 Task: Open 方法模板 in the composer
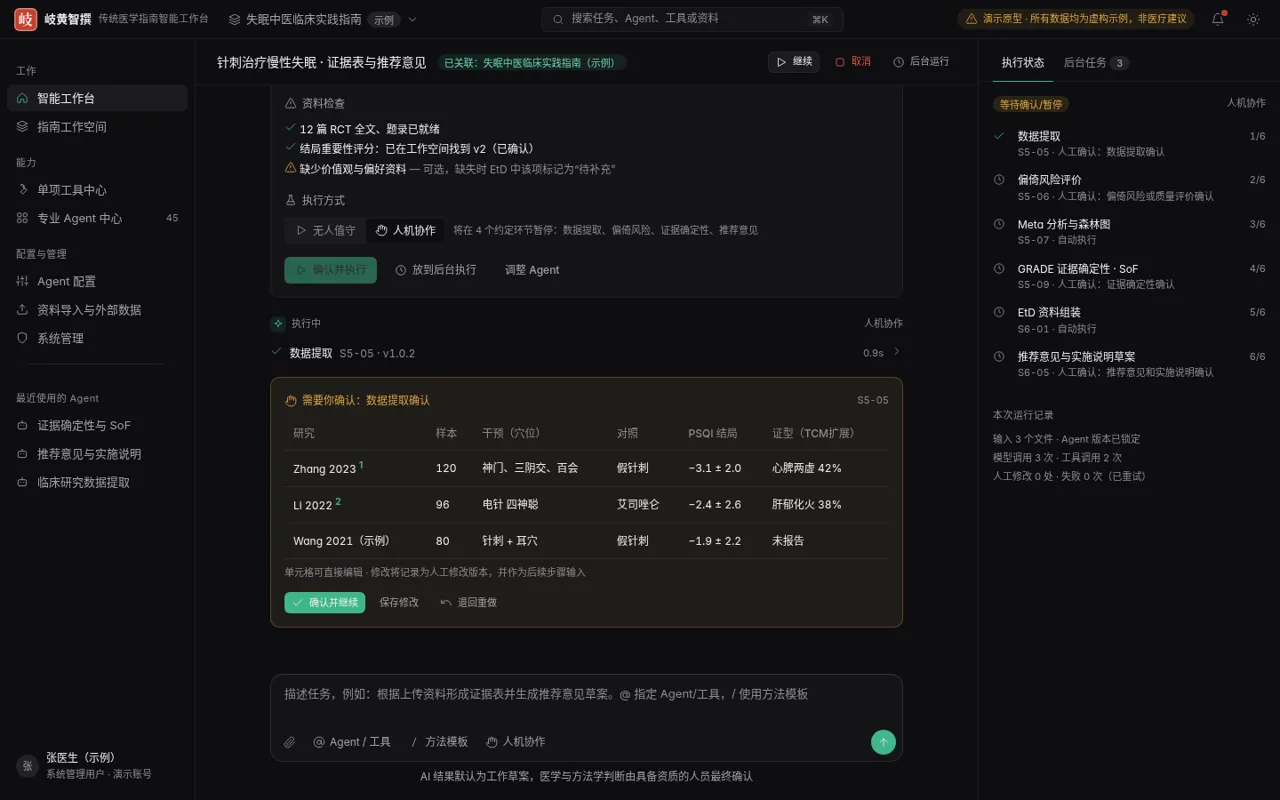tap(440, 742)
